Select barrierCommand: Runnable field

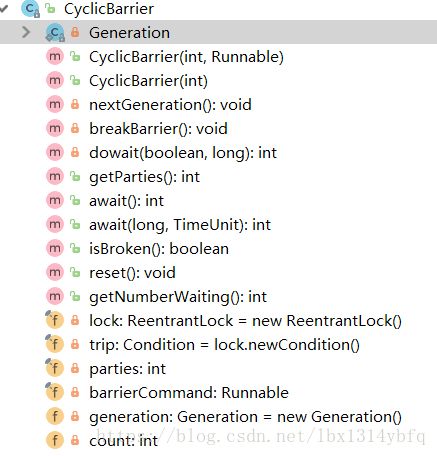(189, 393)
